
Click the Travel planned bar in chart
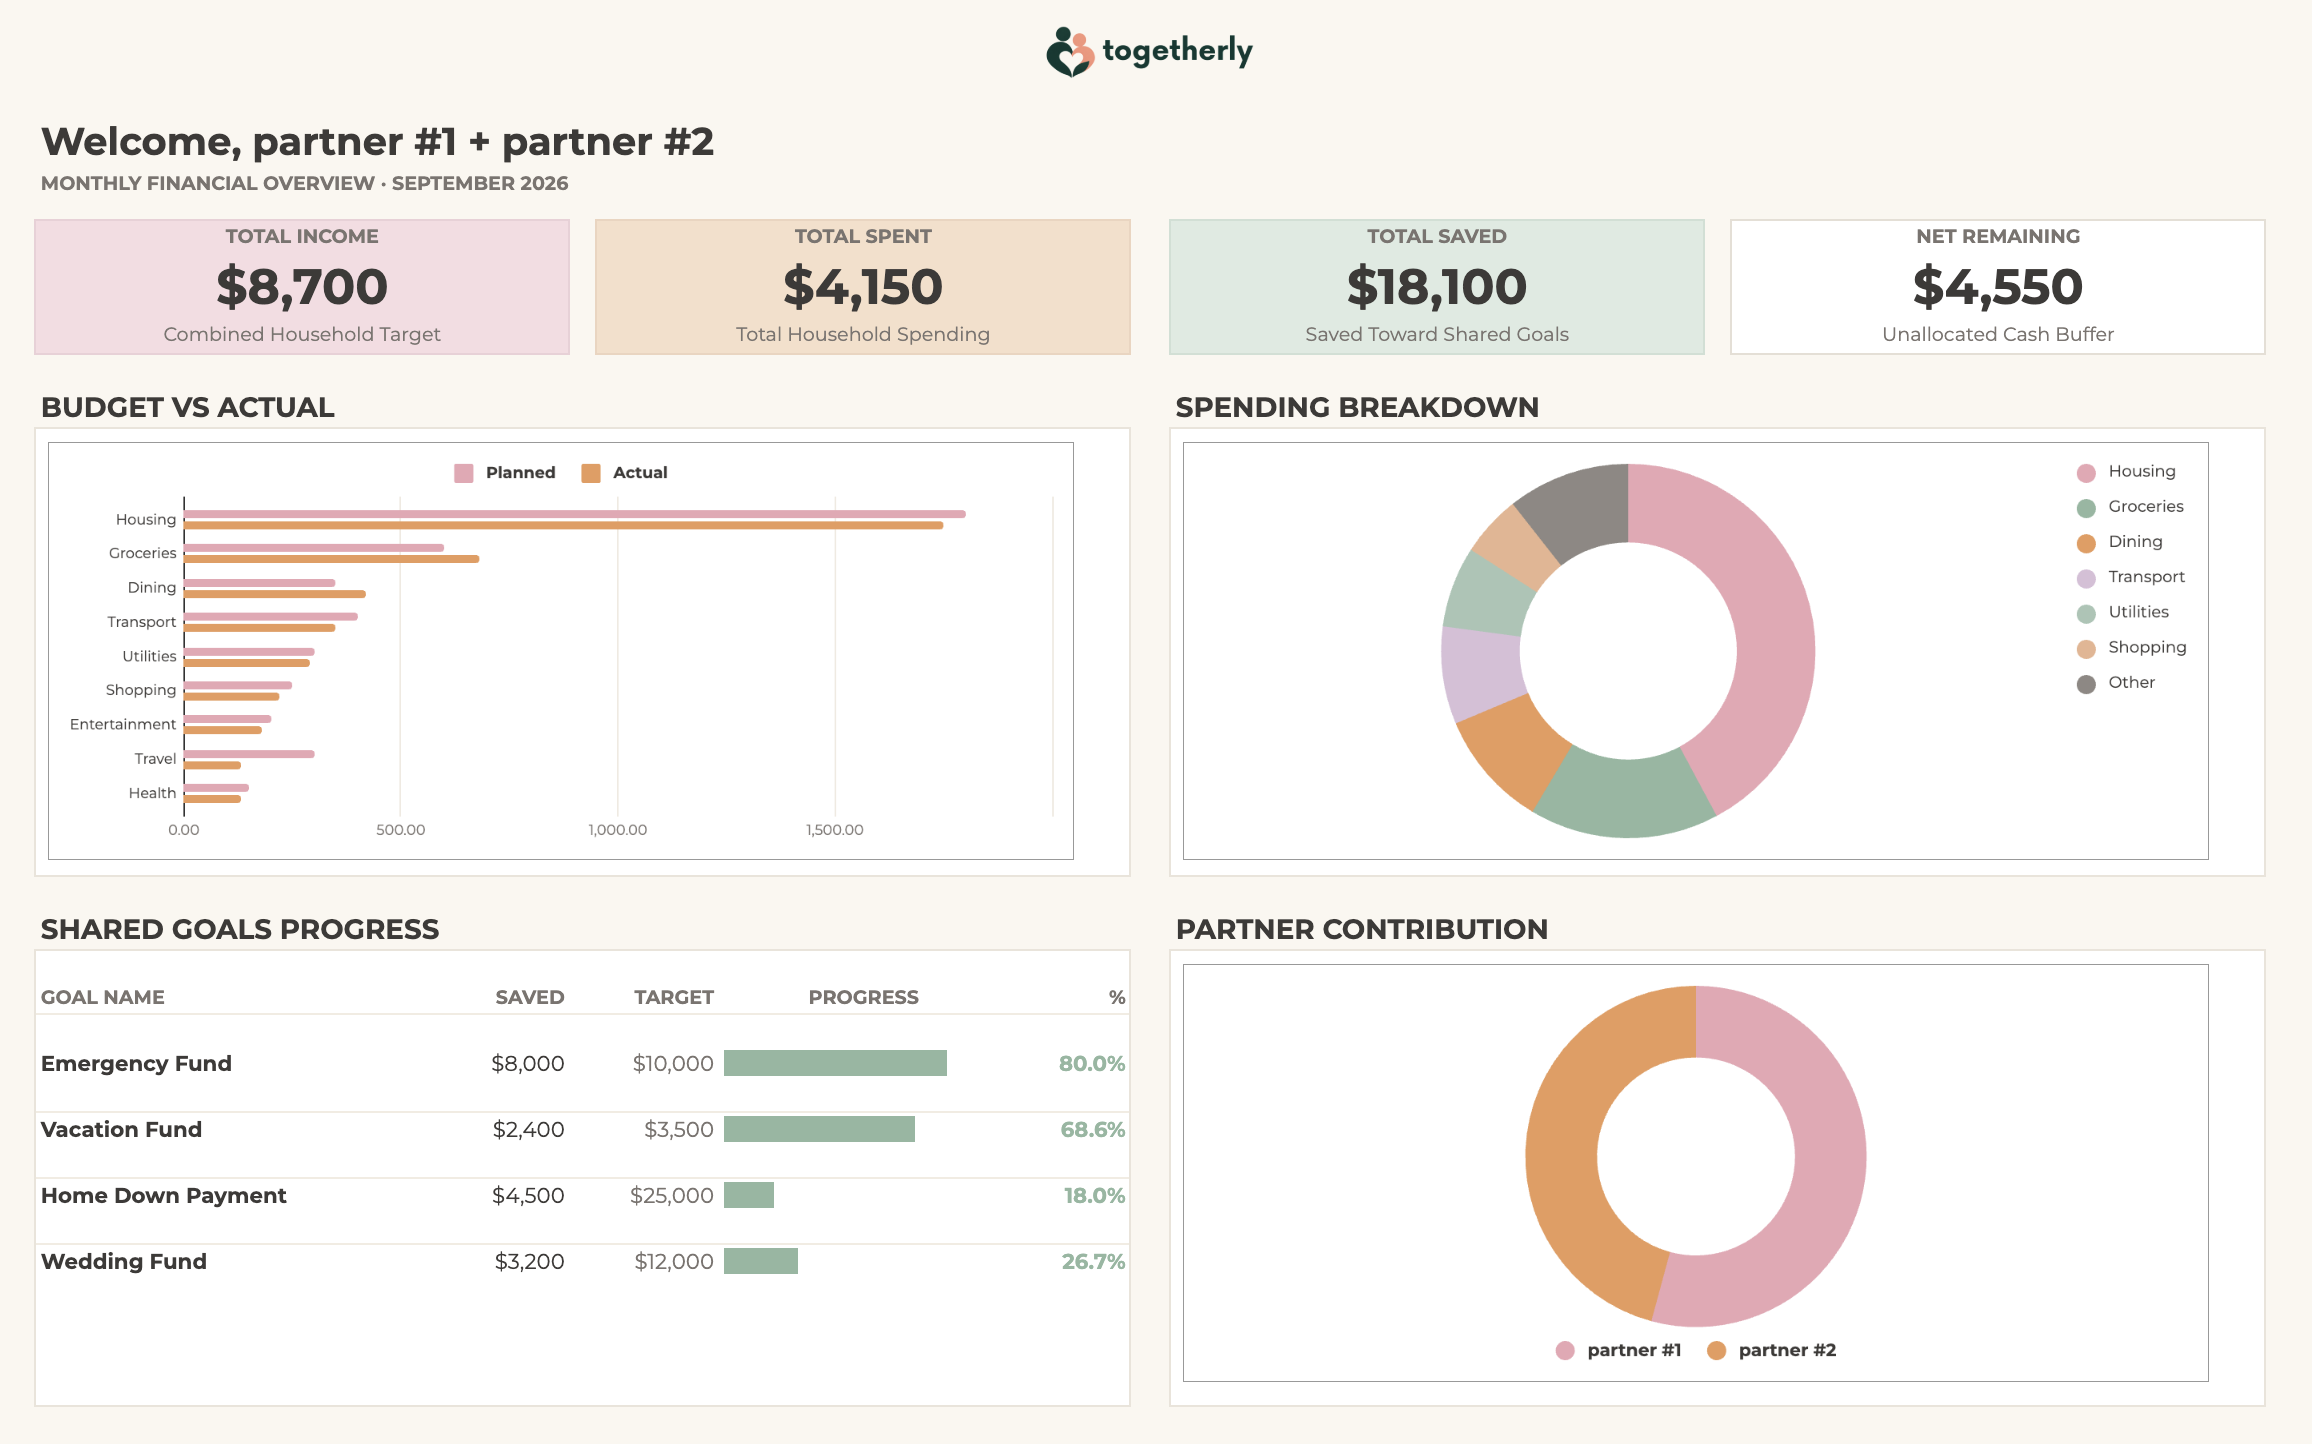(x=249, y=754)
